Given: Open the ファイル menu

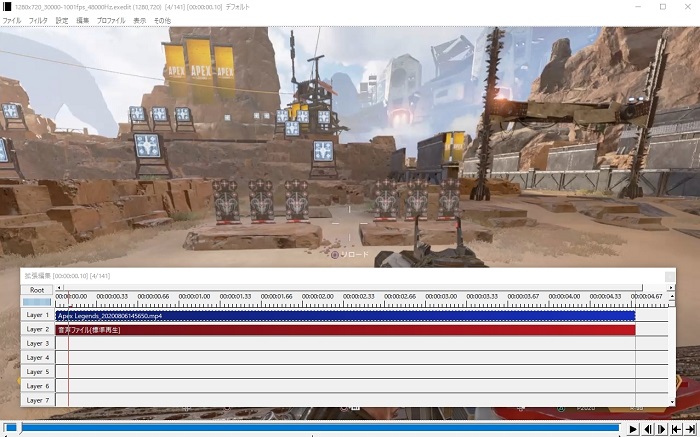Looking at the screenshot, I should (12, 21).
